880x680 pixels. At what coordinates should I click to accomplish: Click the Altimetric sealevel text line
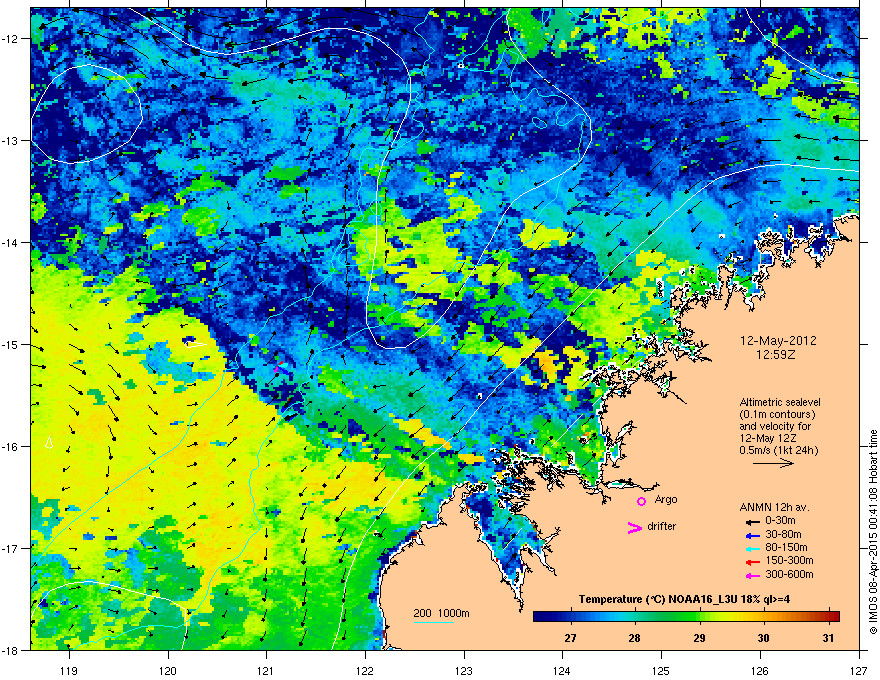pyautogui.click(x=780, y=402)
